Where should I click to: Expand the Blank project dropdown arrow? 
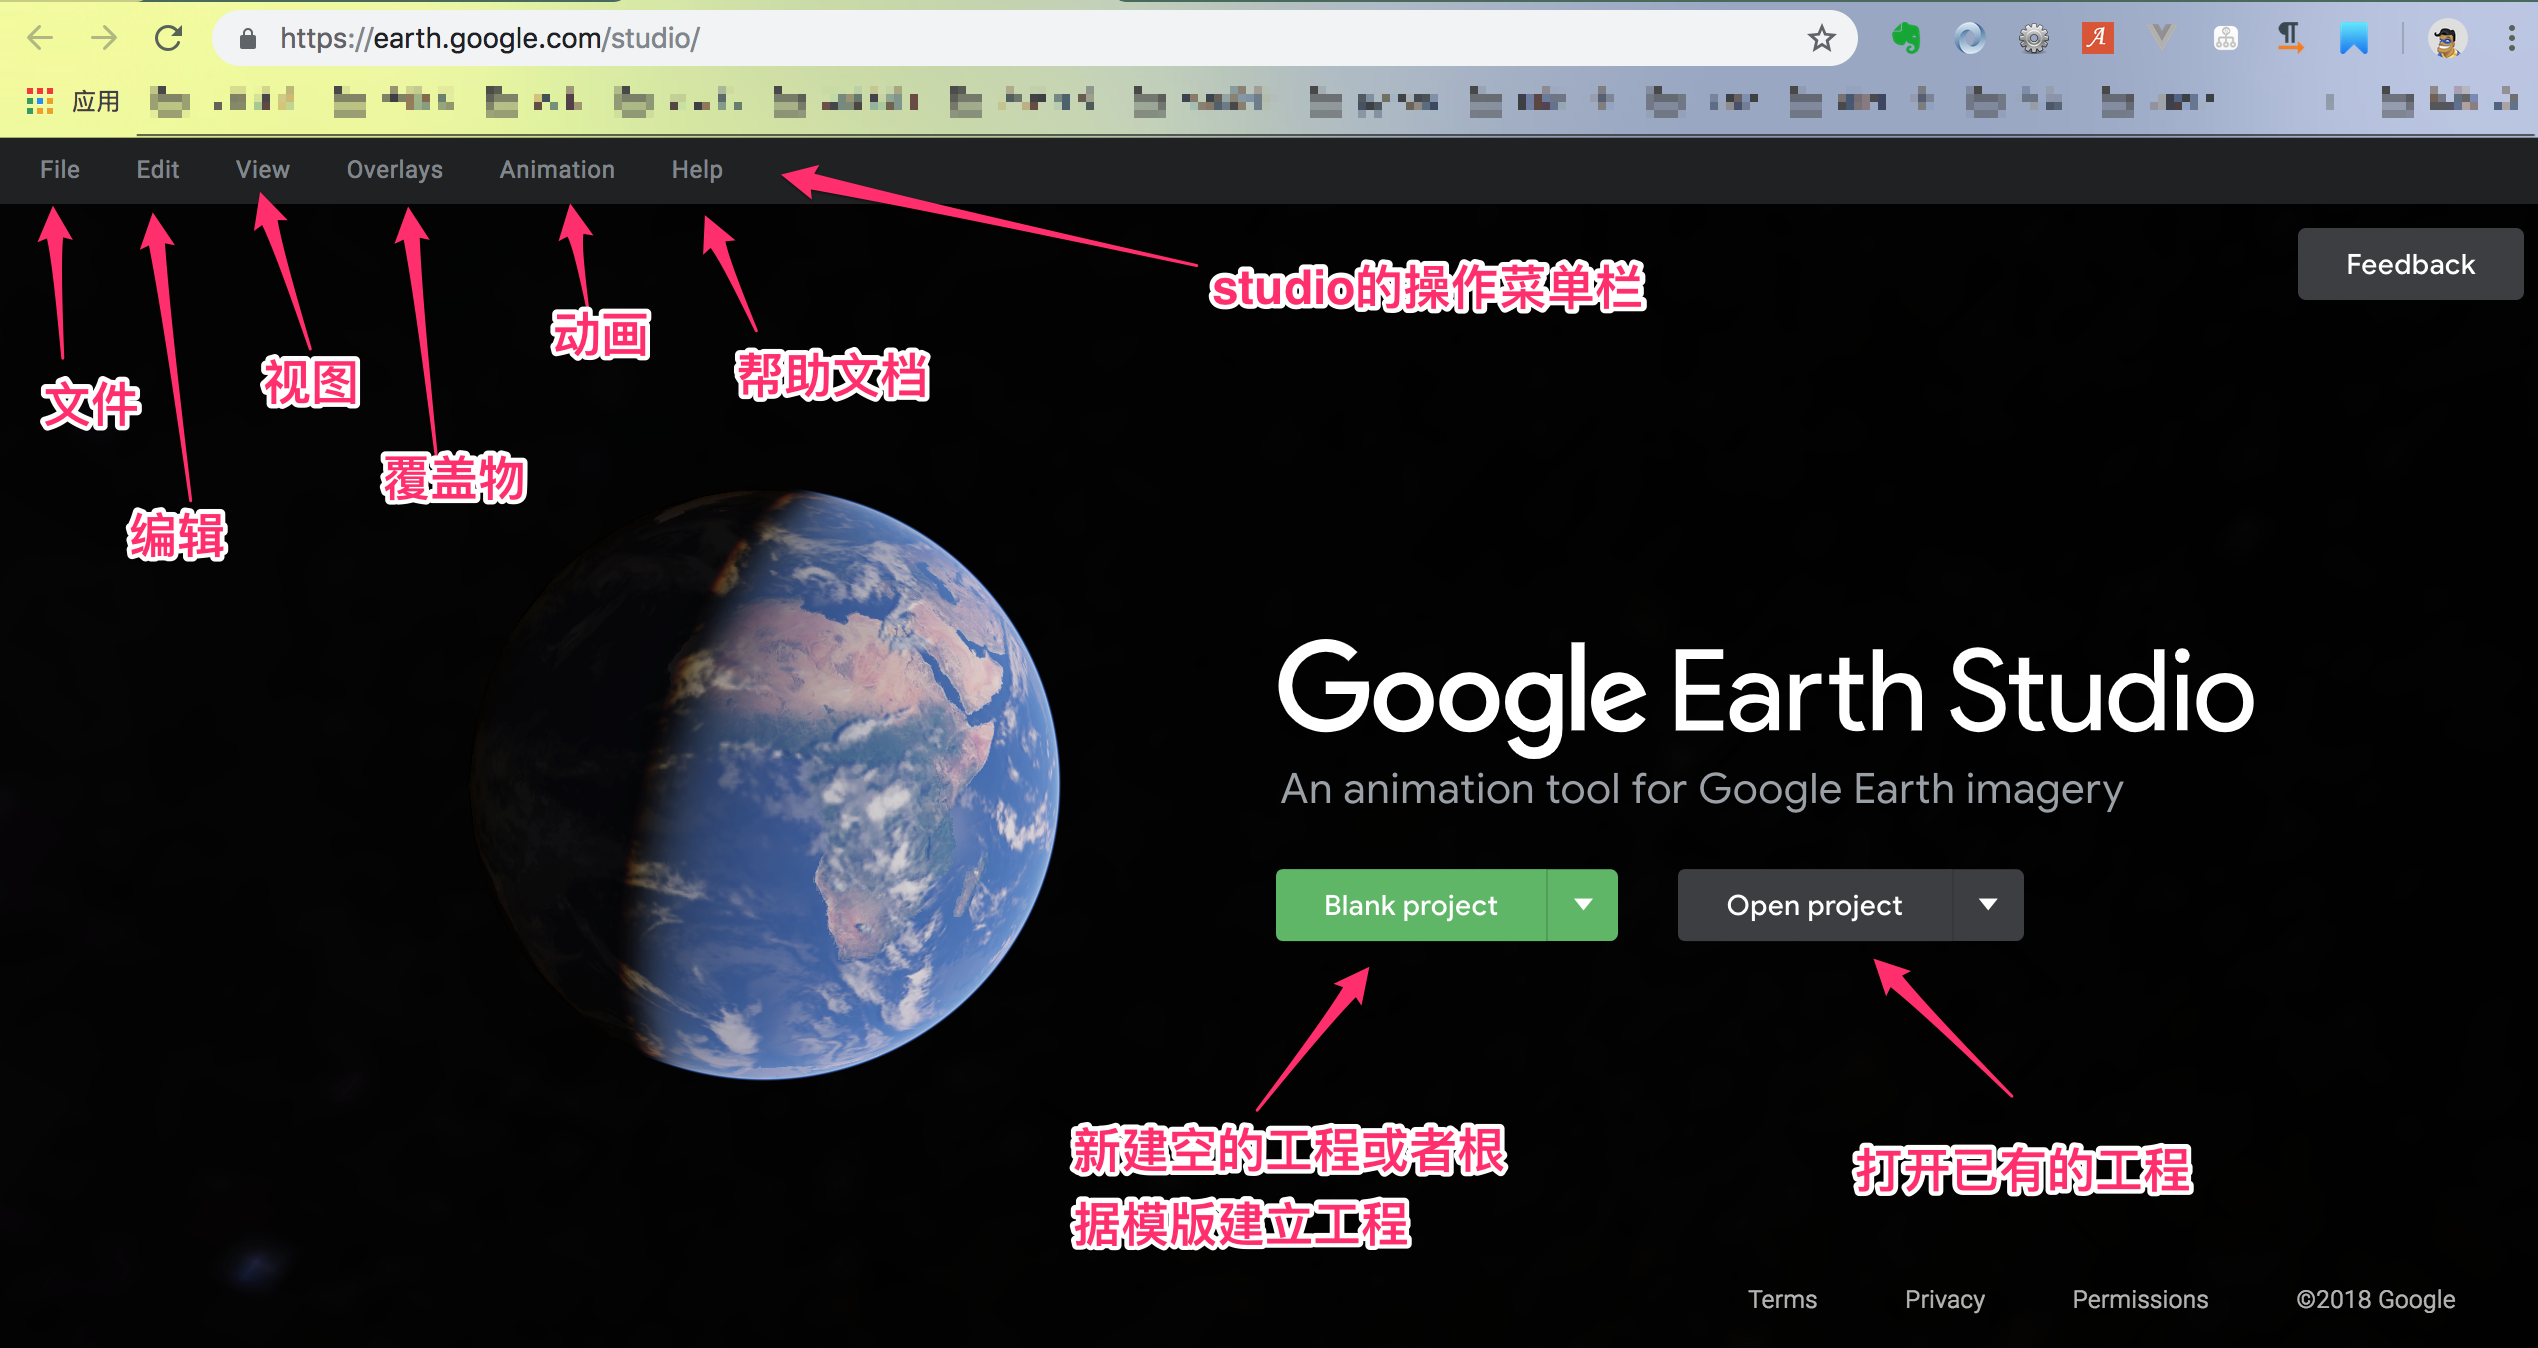pyautogui.click(x=1583, y=905)
